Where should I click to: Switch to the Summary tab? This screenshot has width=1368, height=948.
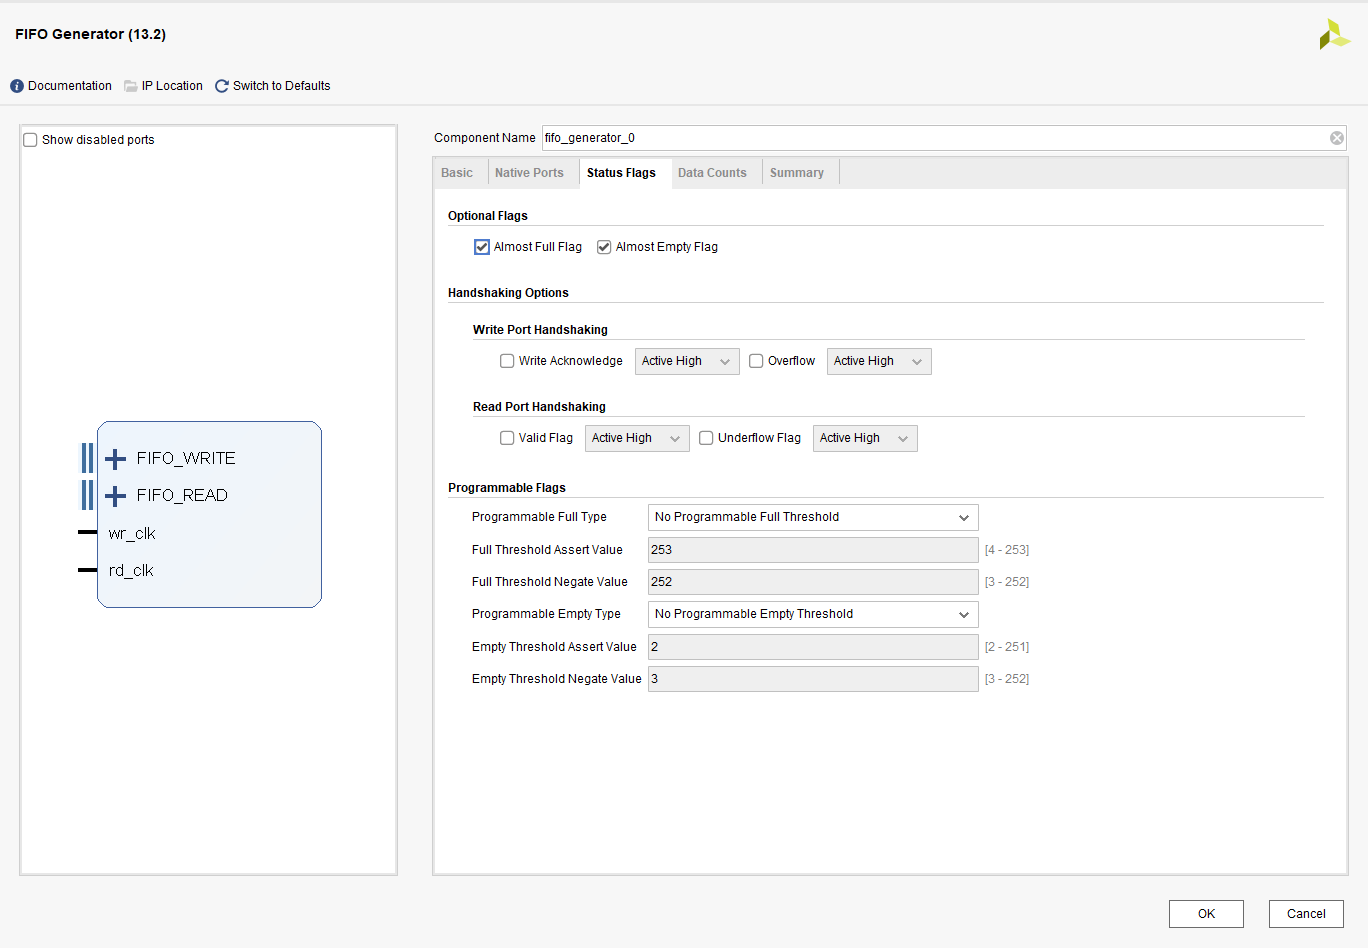(797, 173)
